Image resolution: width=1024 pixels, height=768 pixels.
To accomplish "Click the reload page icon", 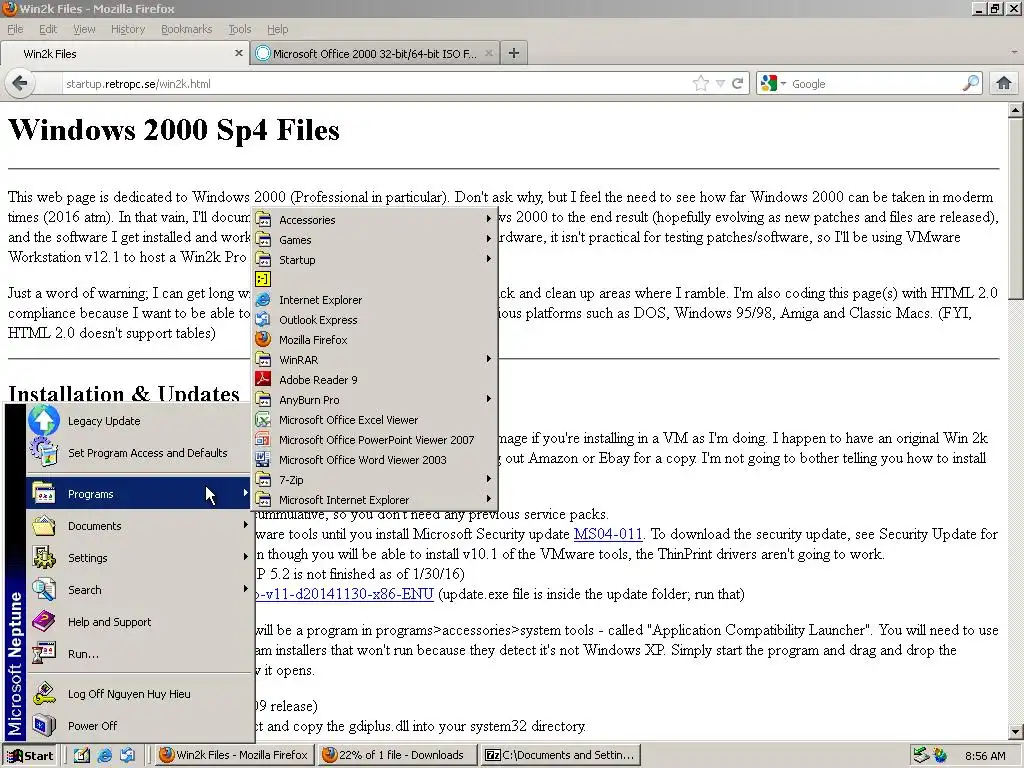I will pos(737,84).
